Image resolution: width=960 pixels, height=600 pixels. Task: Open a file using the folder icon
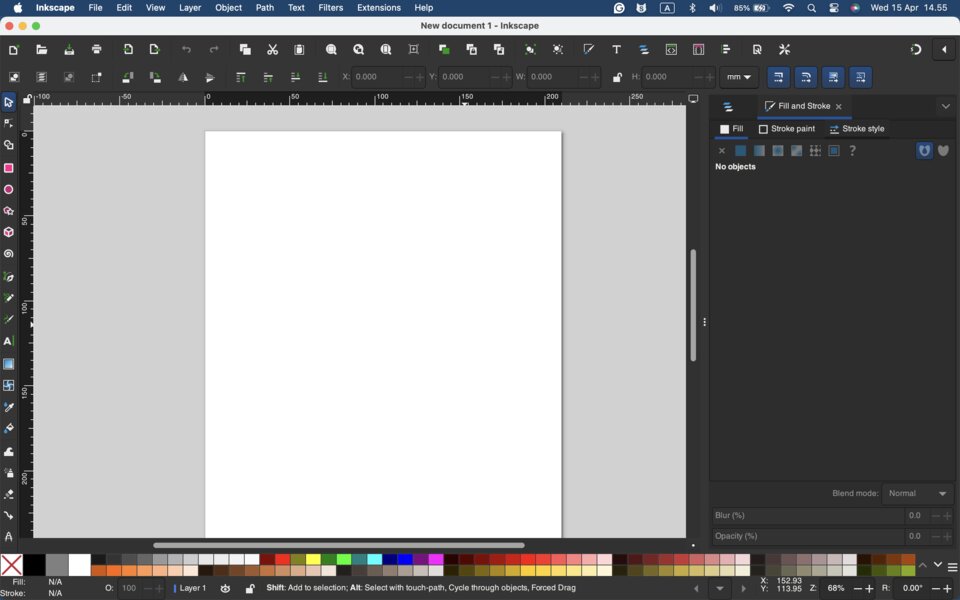(x=42, y=50)
